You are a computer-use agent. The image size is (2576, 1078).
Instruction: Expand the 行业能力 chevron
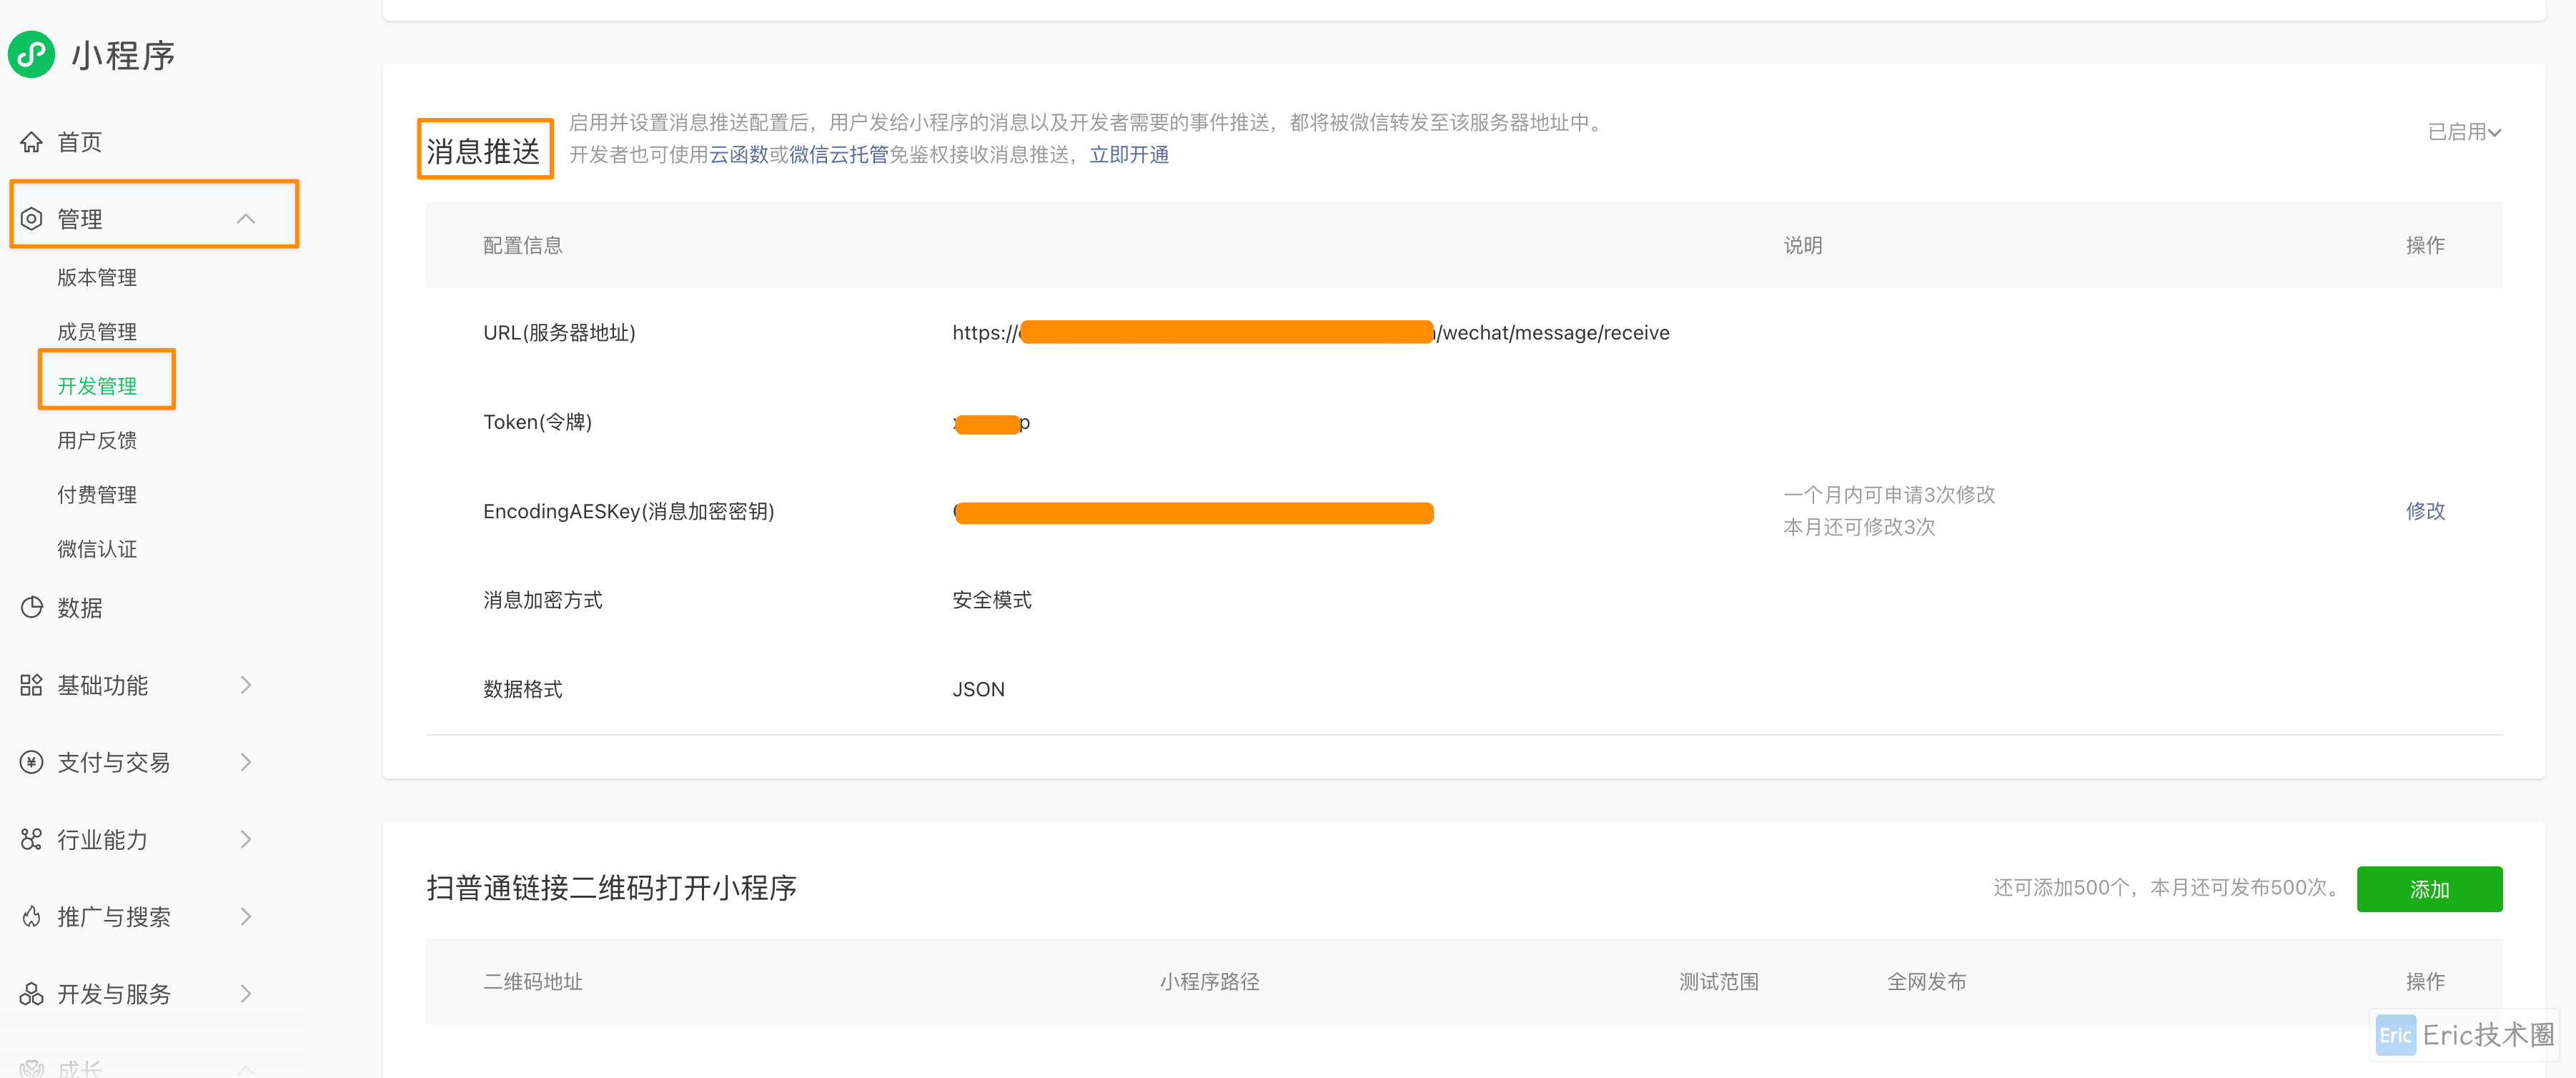pos(246,839)
